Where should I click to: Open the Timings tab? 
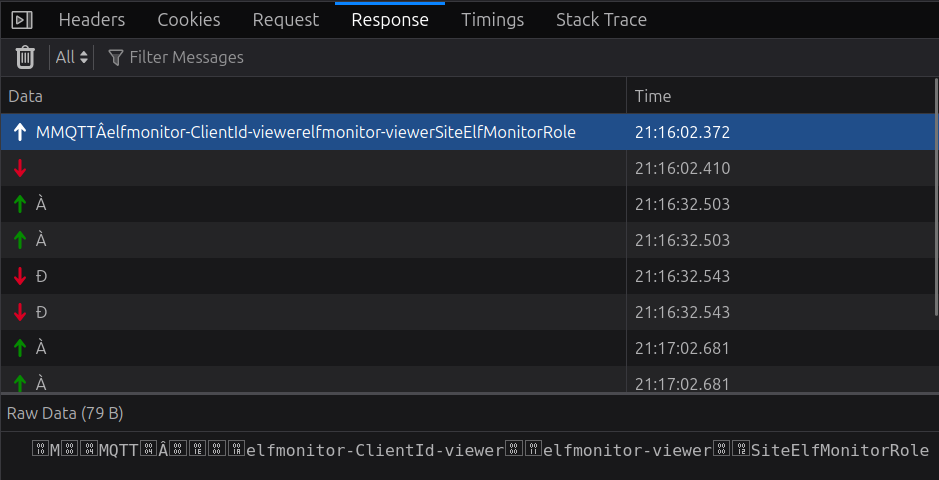pos(492,20)
